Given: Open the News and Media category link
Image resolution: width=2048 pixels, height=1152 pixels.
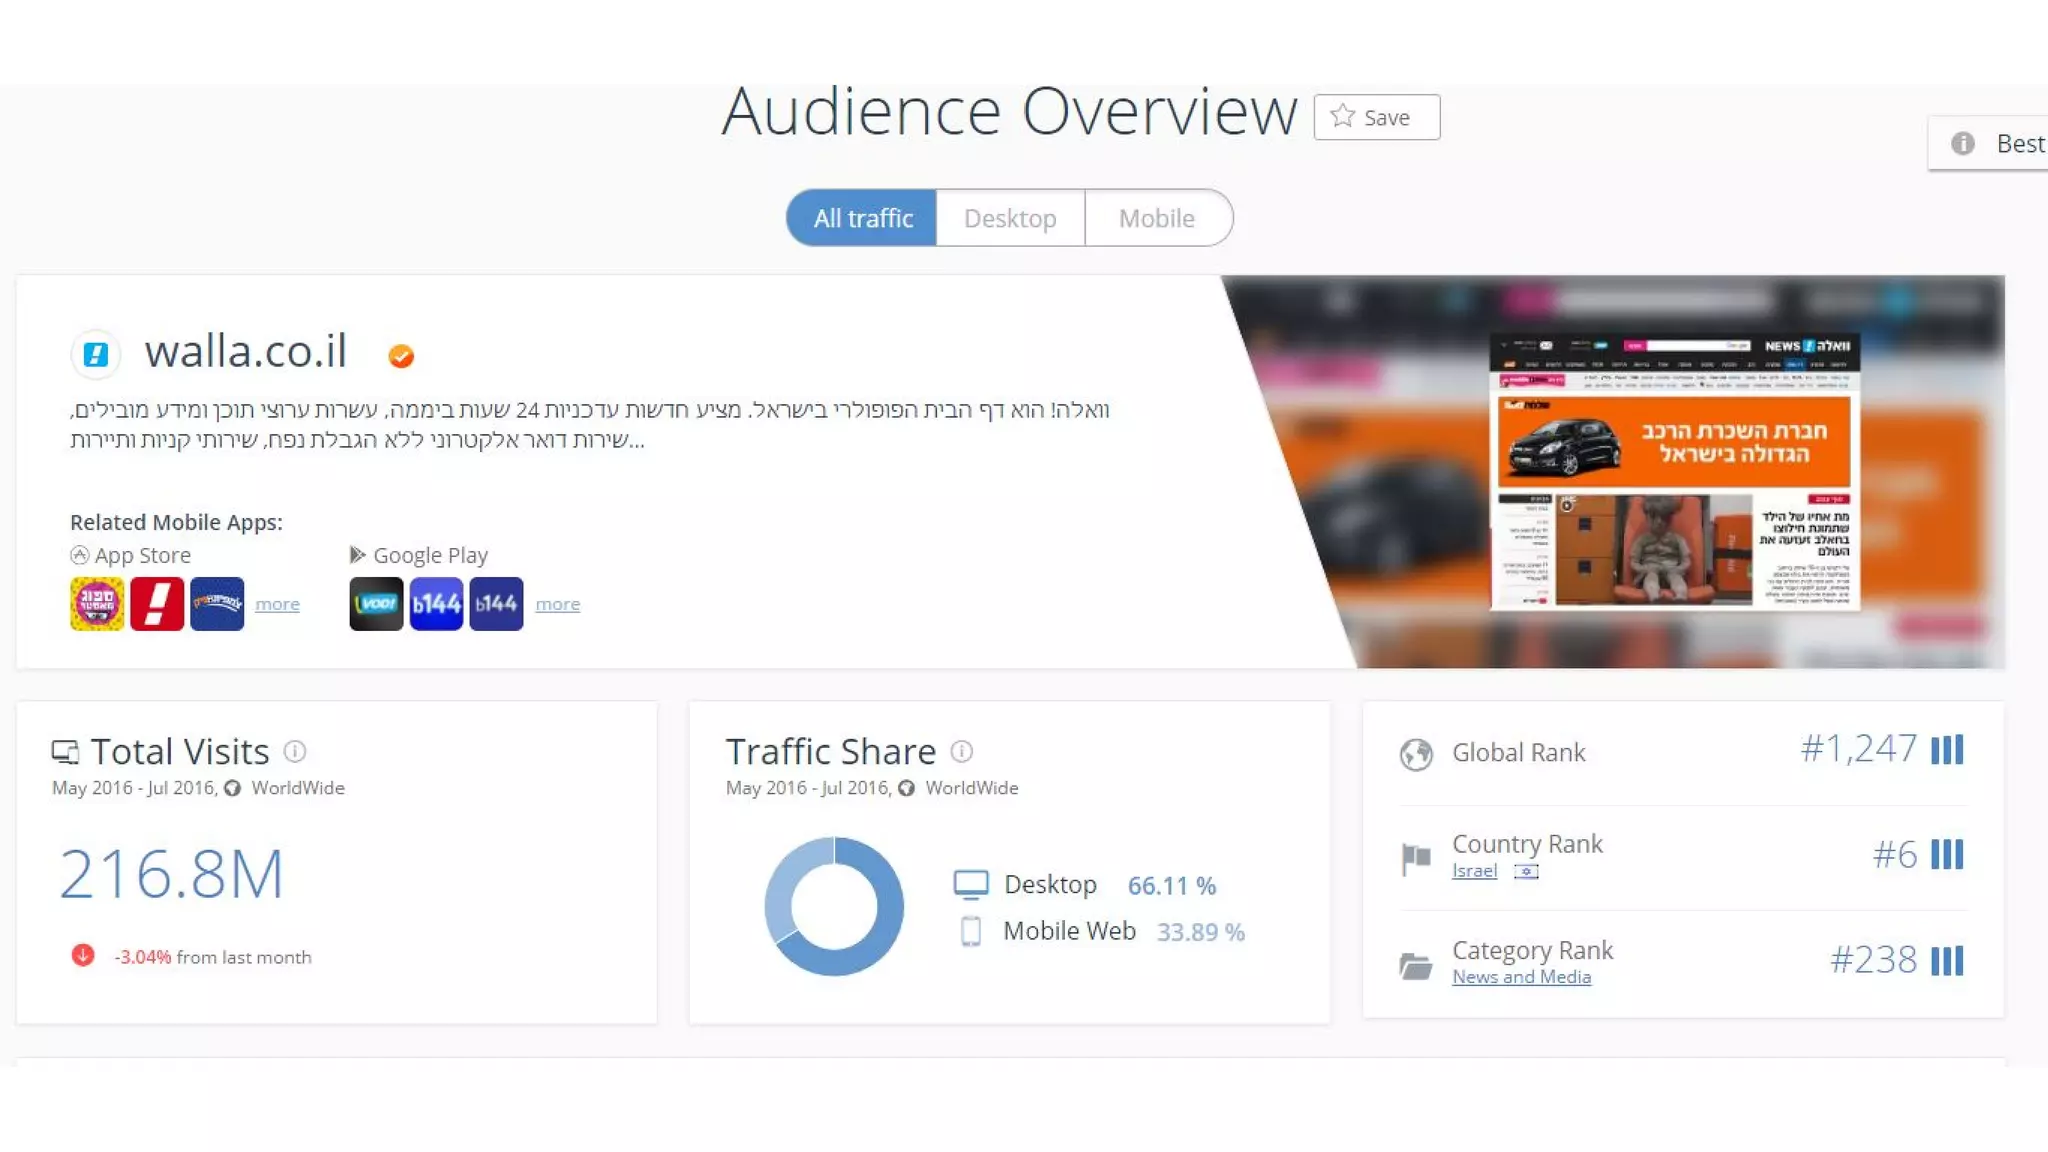Looking at the screenshot, I should (x=1521, y=977).
